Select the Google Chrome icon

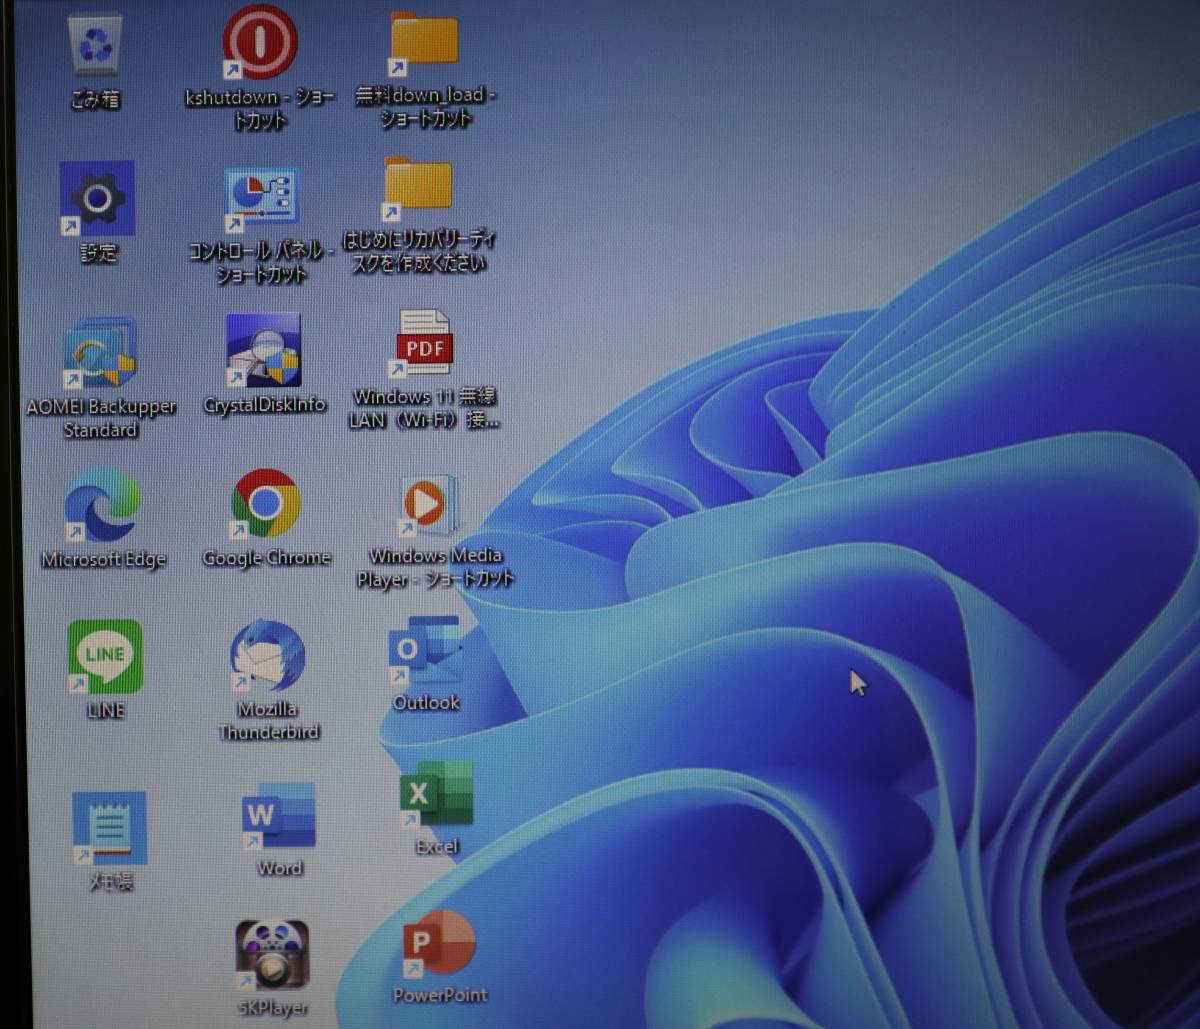coord(266,504)
